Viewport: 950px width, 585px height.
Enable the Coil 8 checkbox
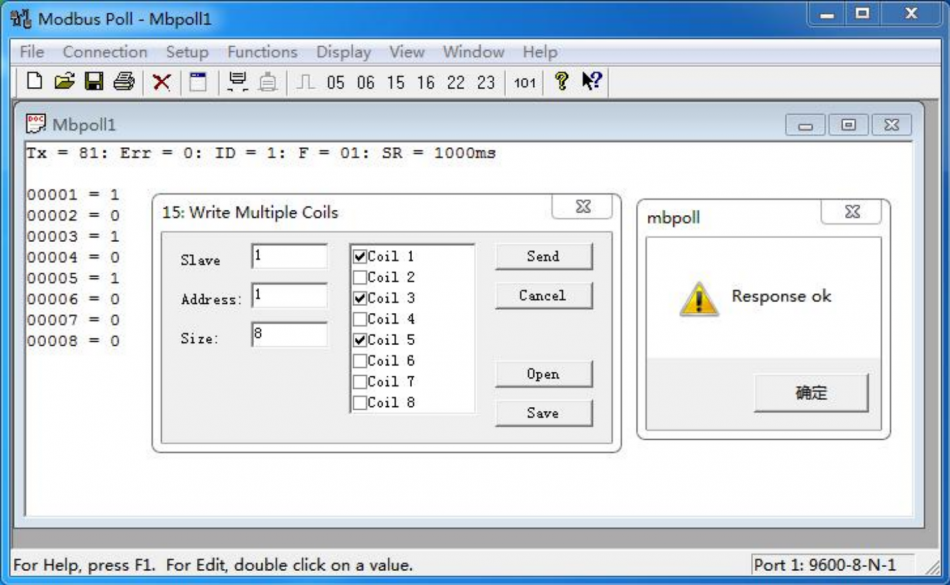click(x=360, y=403)
